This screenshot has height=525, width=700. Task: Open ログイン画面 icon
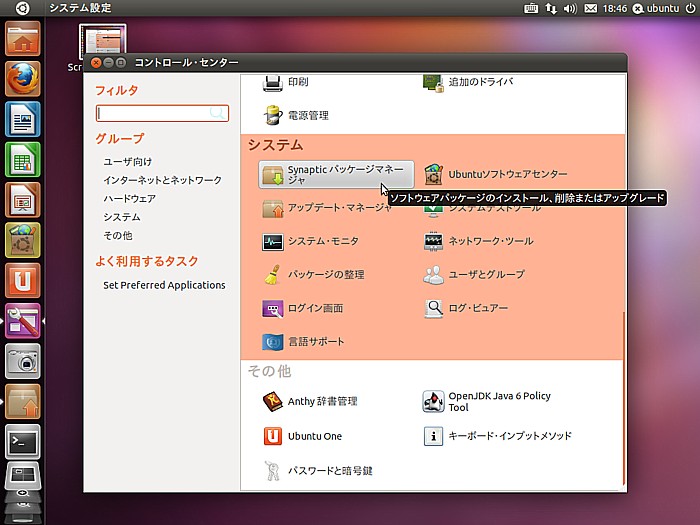[x=272, y=308]
